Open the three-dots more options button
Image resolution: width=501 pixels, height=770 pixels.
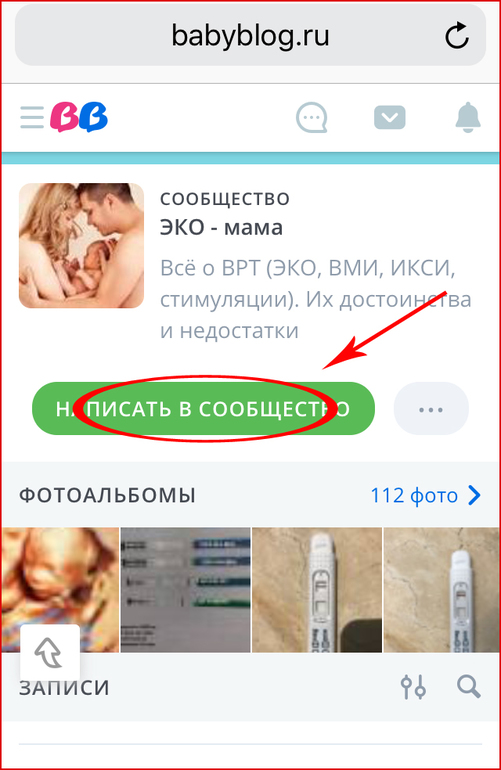[x=431, y=409]
